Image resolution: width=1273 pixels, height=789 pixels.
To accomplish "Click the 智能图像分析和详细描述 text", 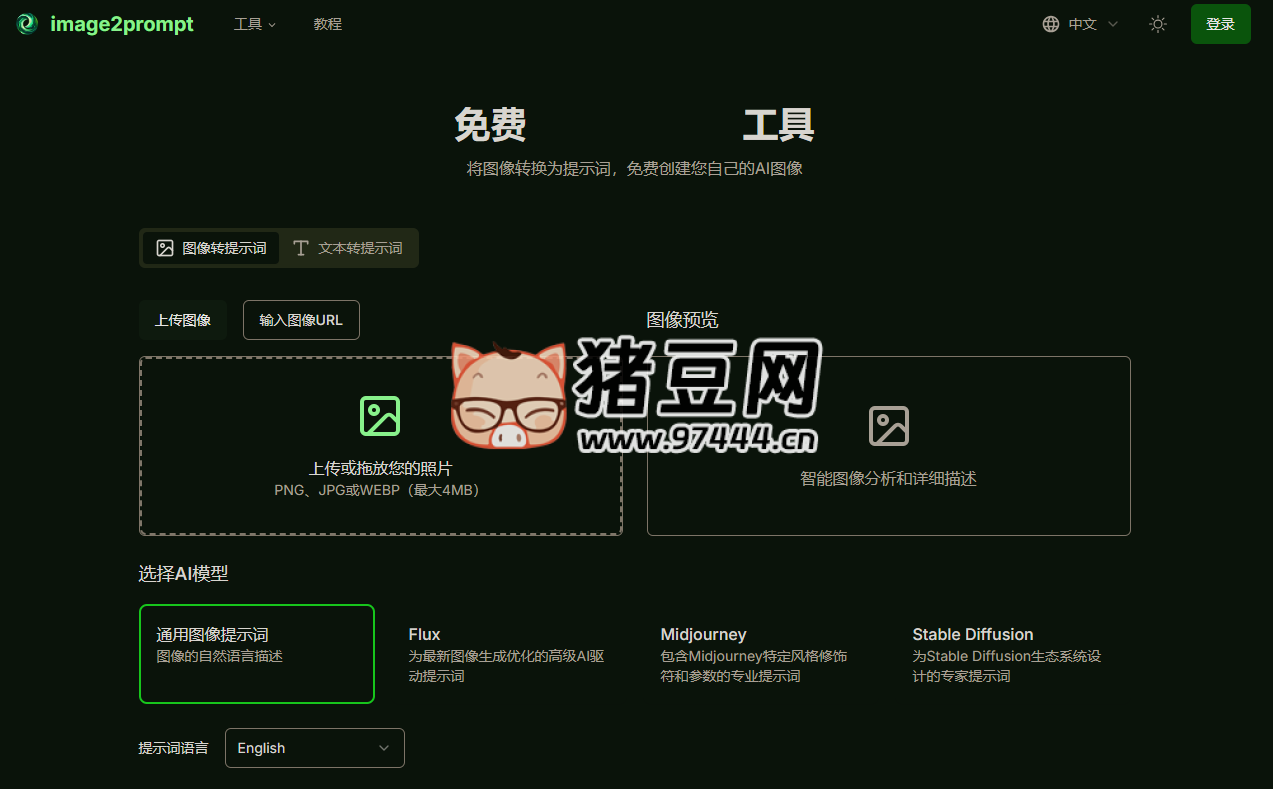I will click(888, 479).
